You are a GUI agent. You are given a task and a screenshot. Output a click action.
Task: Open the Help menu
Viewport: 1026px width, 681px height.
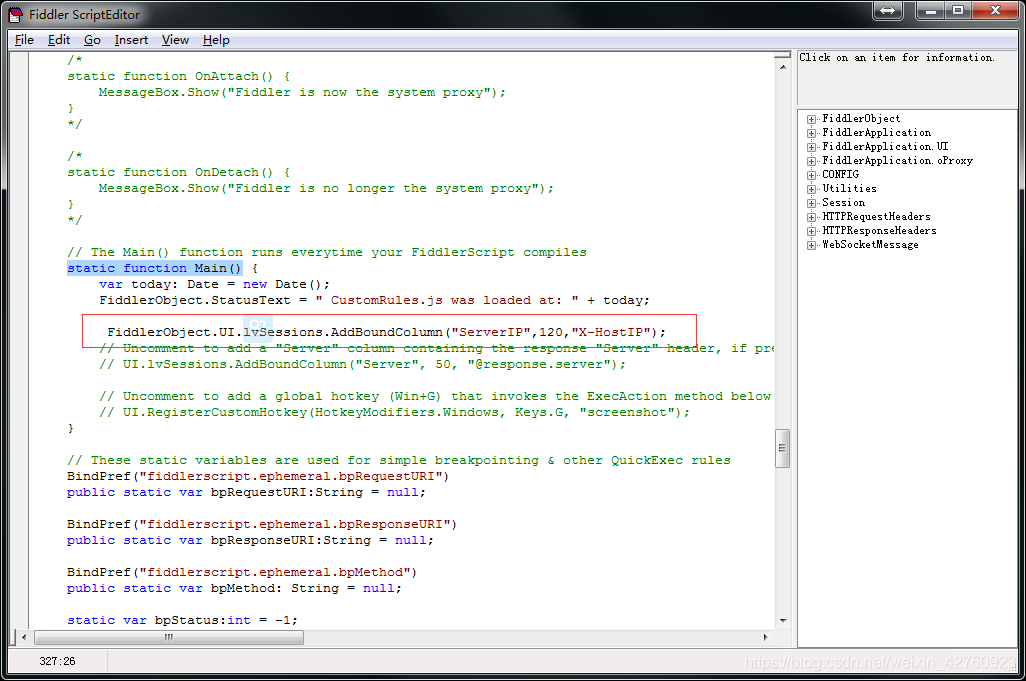click(x=216, y=40)
